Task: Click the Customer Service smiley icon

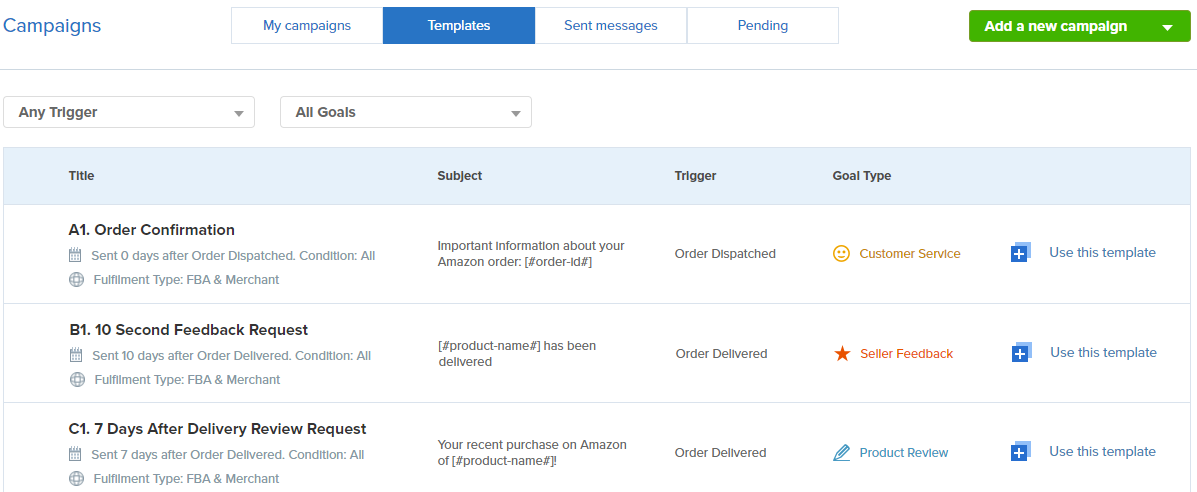Action: click(841, 254)
